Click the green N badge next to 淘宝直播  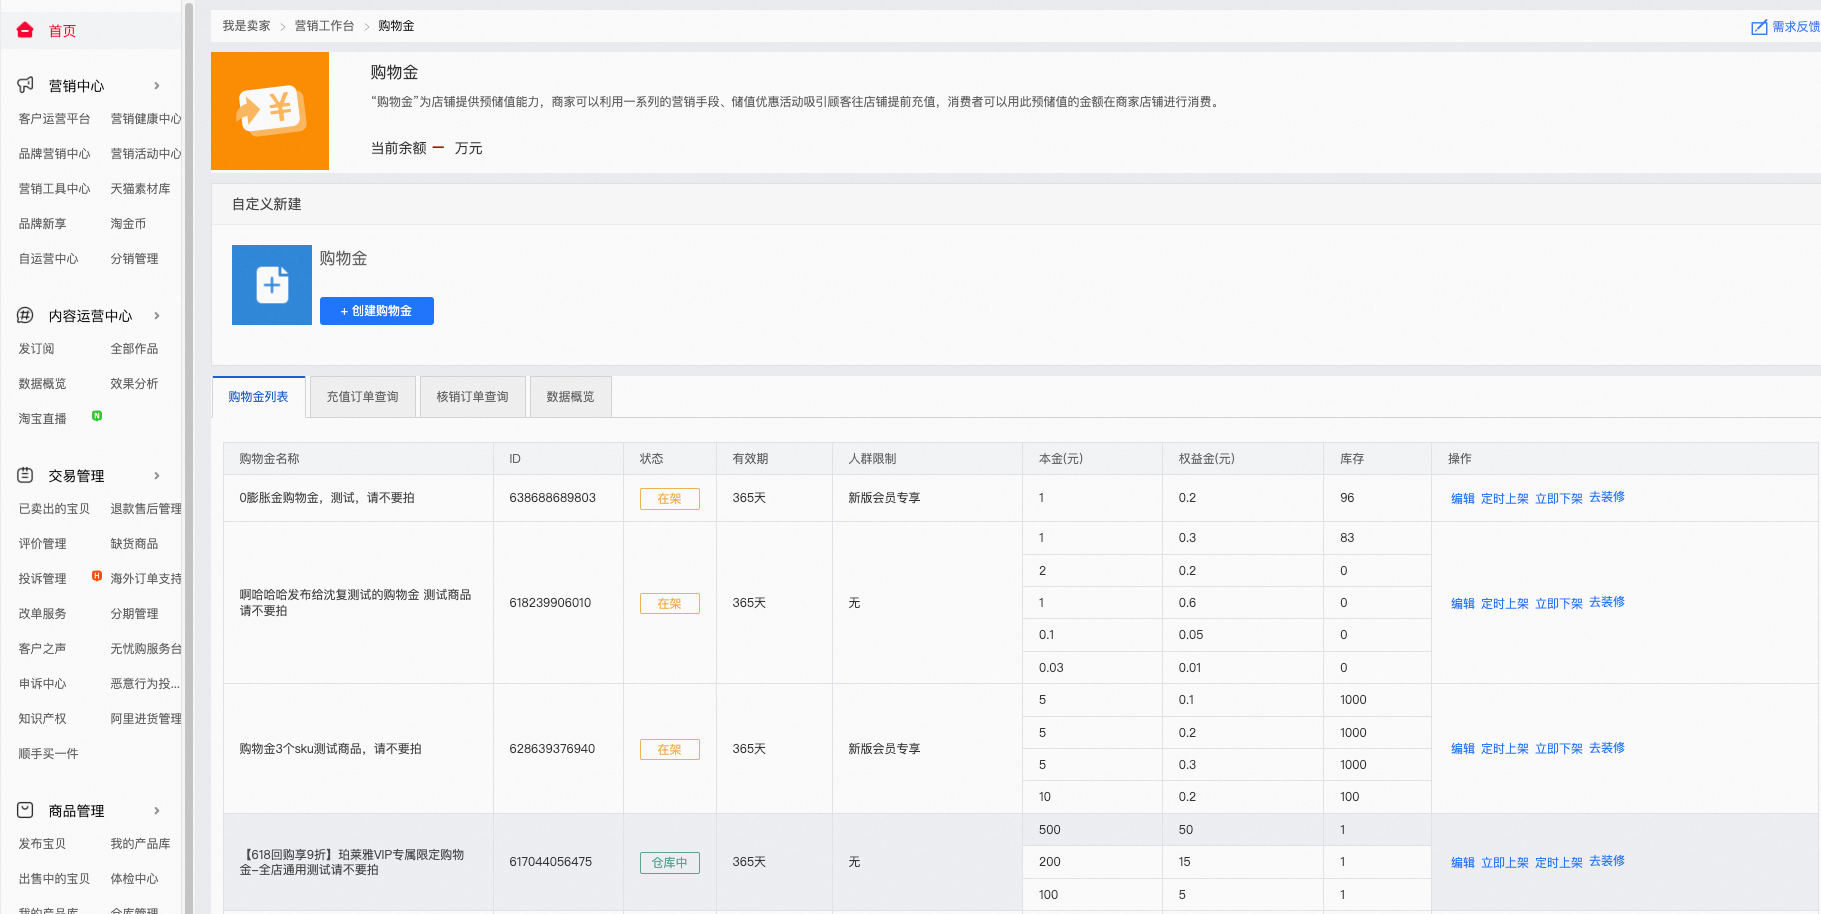click(x=97, y=415)
